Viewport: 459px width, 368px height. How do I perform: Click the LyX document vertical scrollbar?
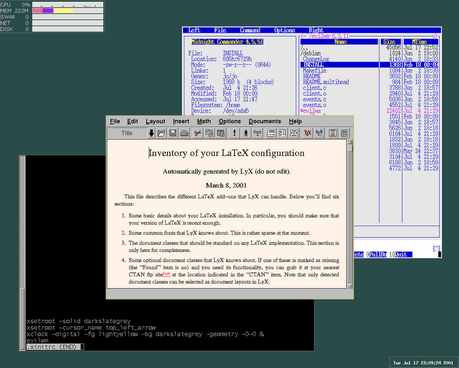[350, 214]
